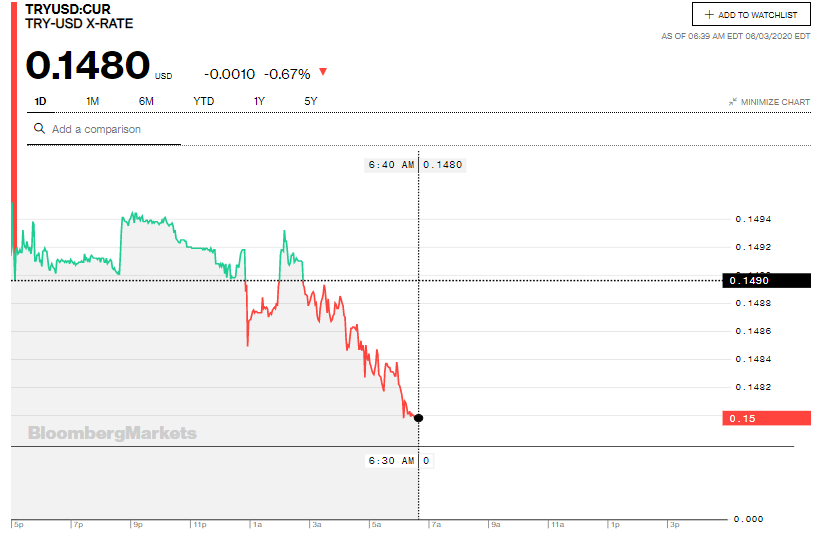
Task: Click the BloombergMarkets watermark logo
Action: [112, 433]
